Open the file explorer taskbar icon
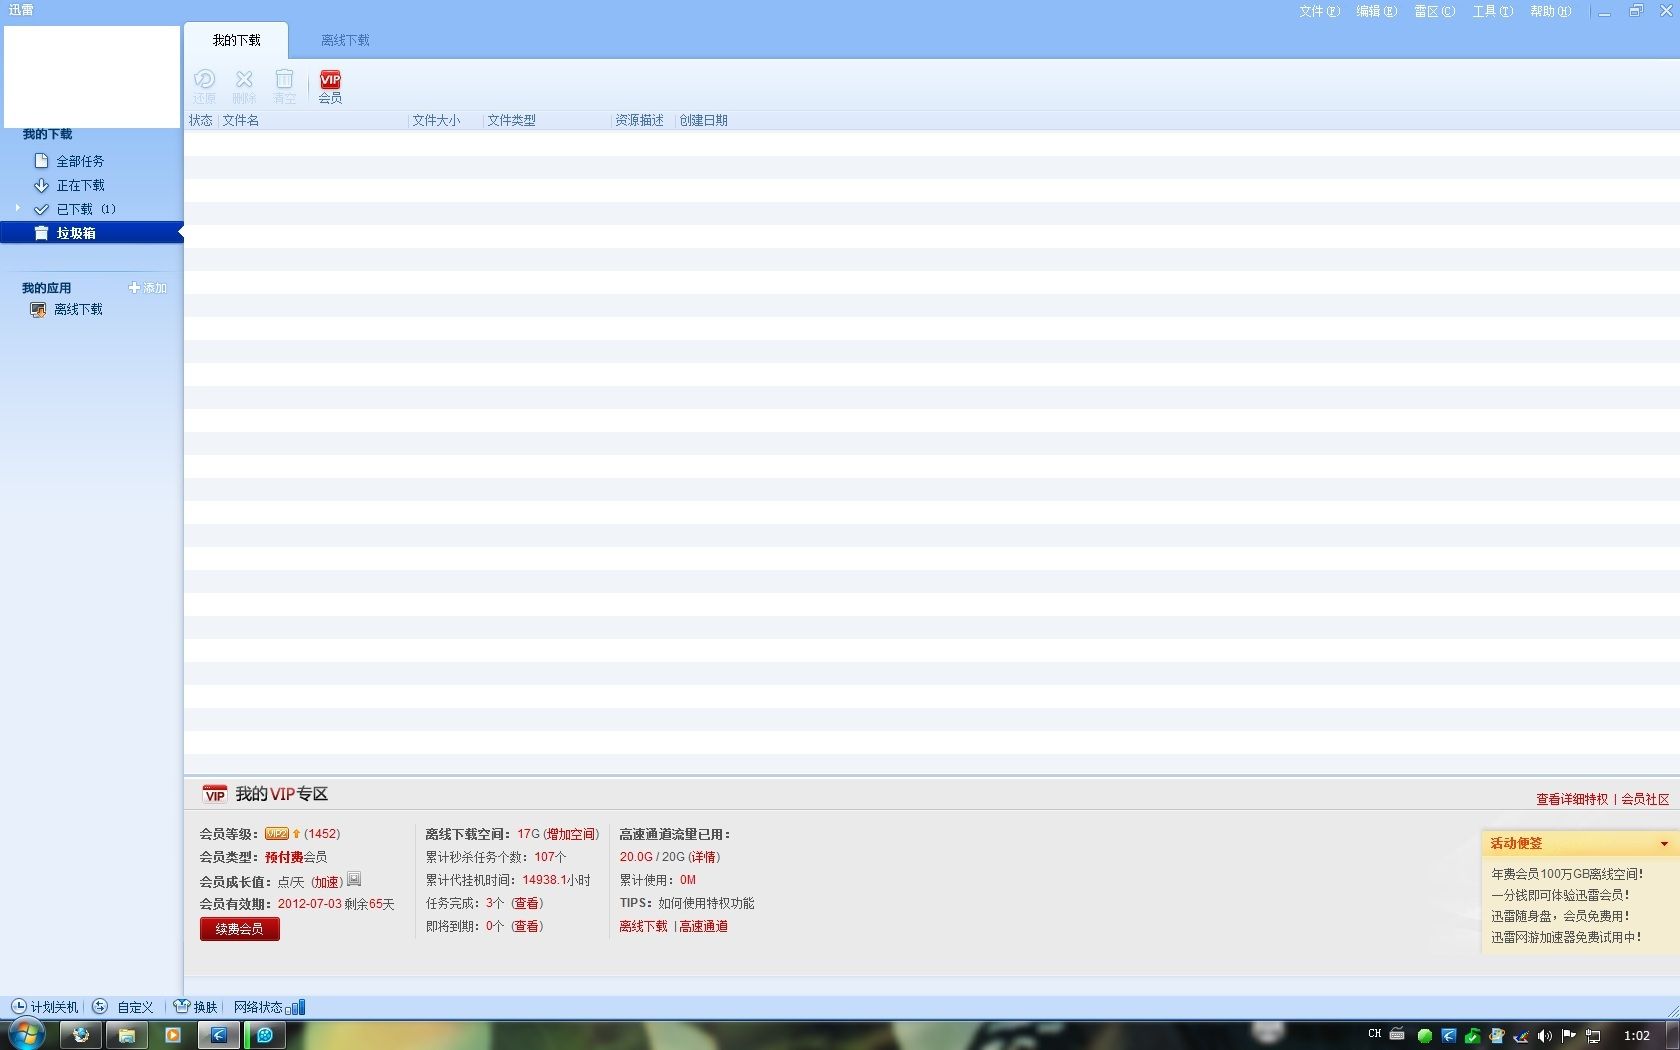The width and height of the screenshot is (1680, 1050). pos(127,1035)
